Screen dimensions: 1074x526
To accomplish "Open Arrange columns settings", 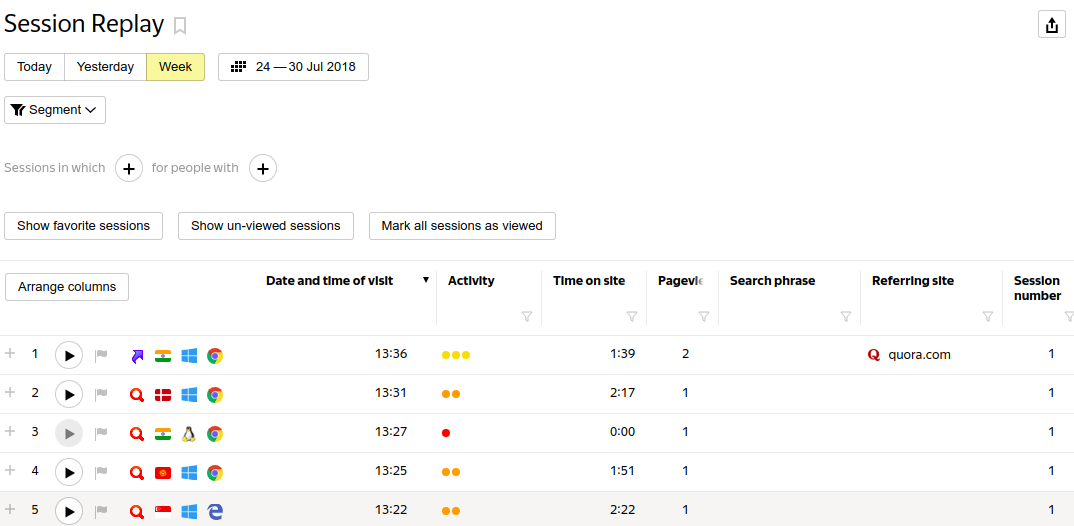I will pyautogui.click(x=67, y=287).
